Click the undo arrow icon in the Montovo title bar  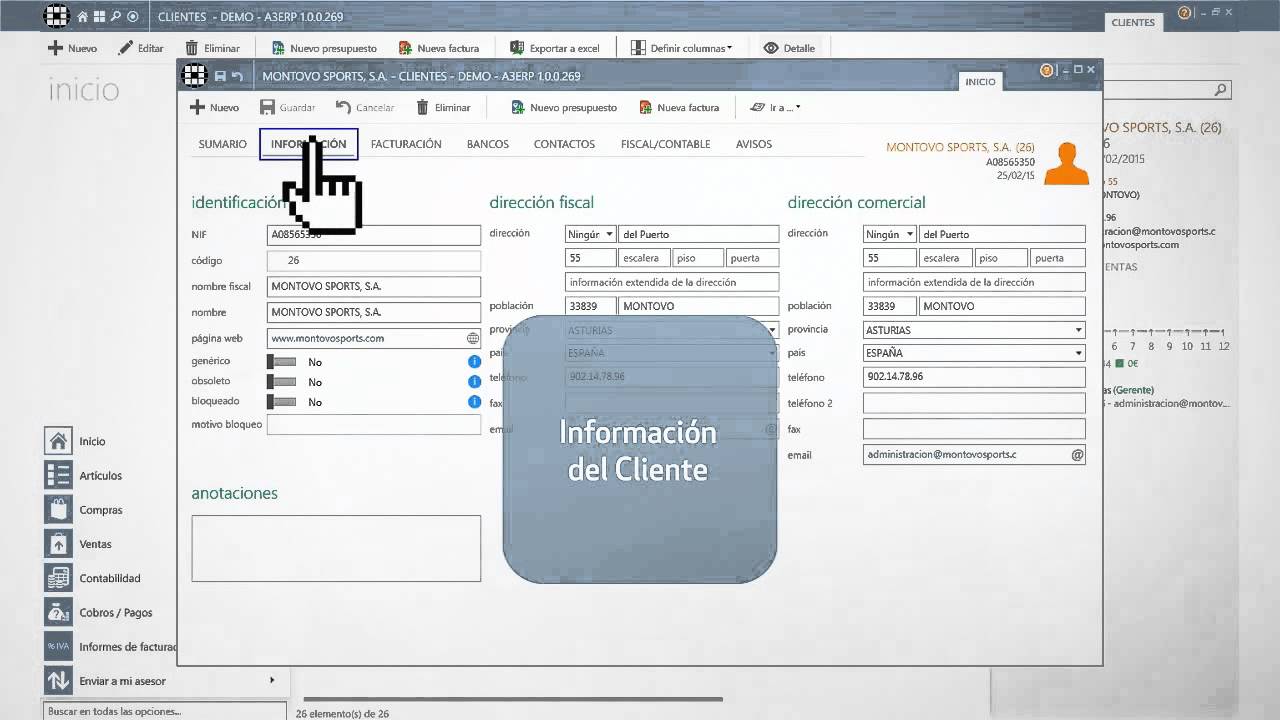pyautogui.click(x=237, y=76)
